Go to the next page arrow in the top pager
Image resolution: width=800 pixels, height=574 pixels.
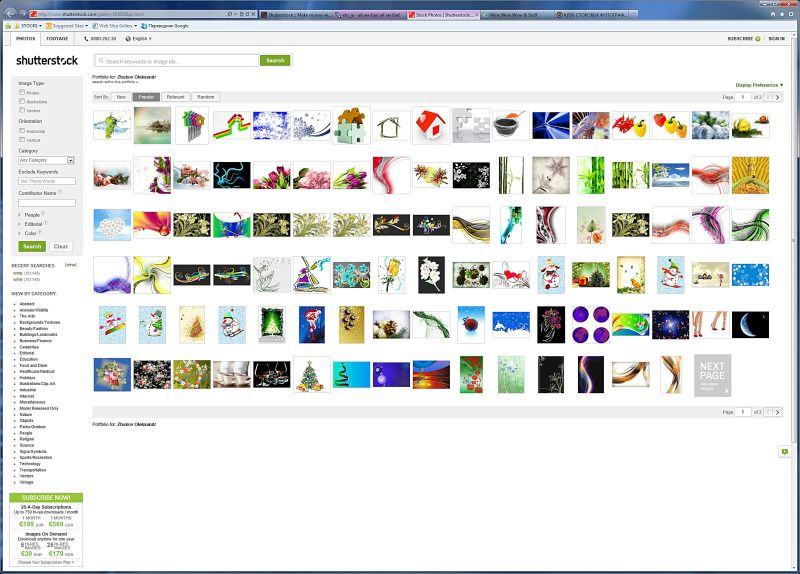pyautogui.click(x=778, y=97)
